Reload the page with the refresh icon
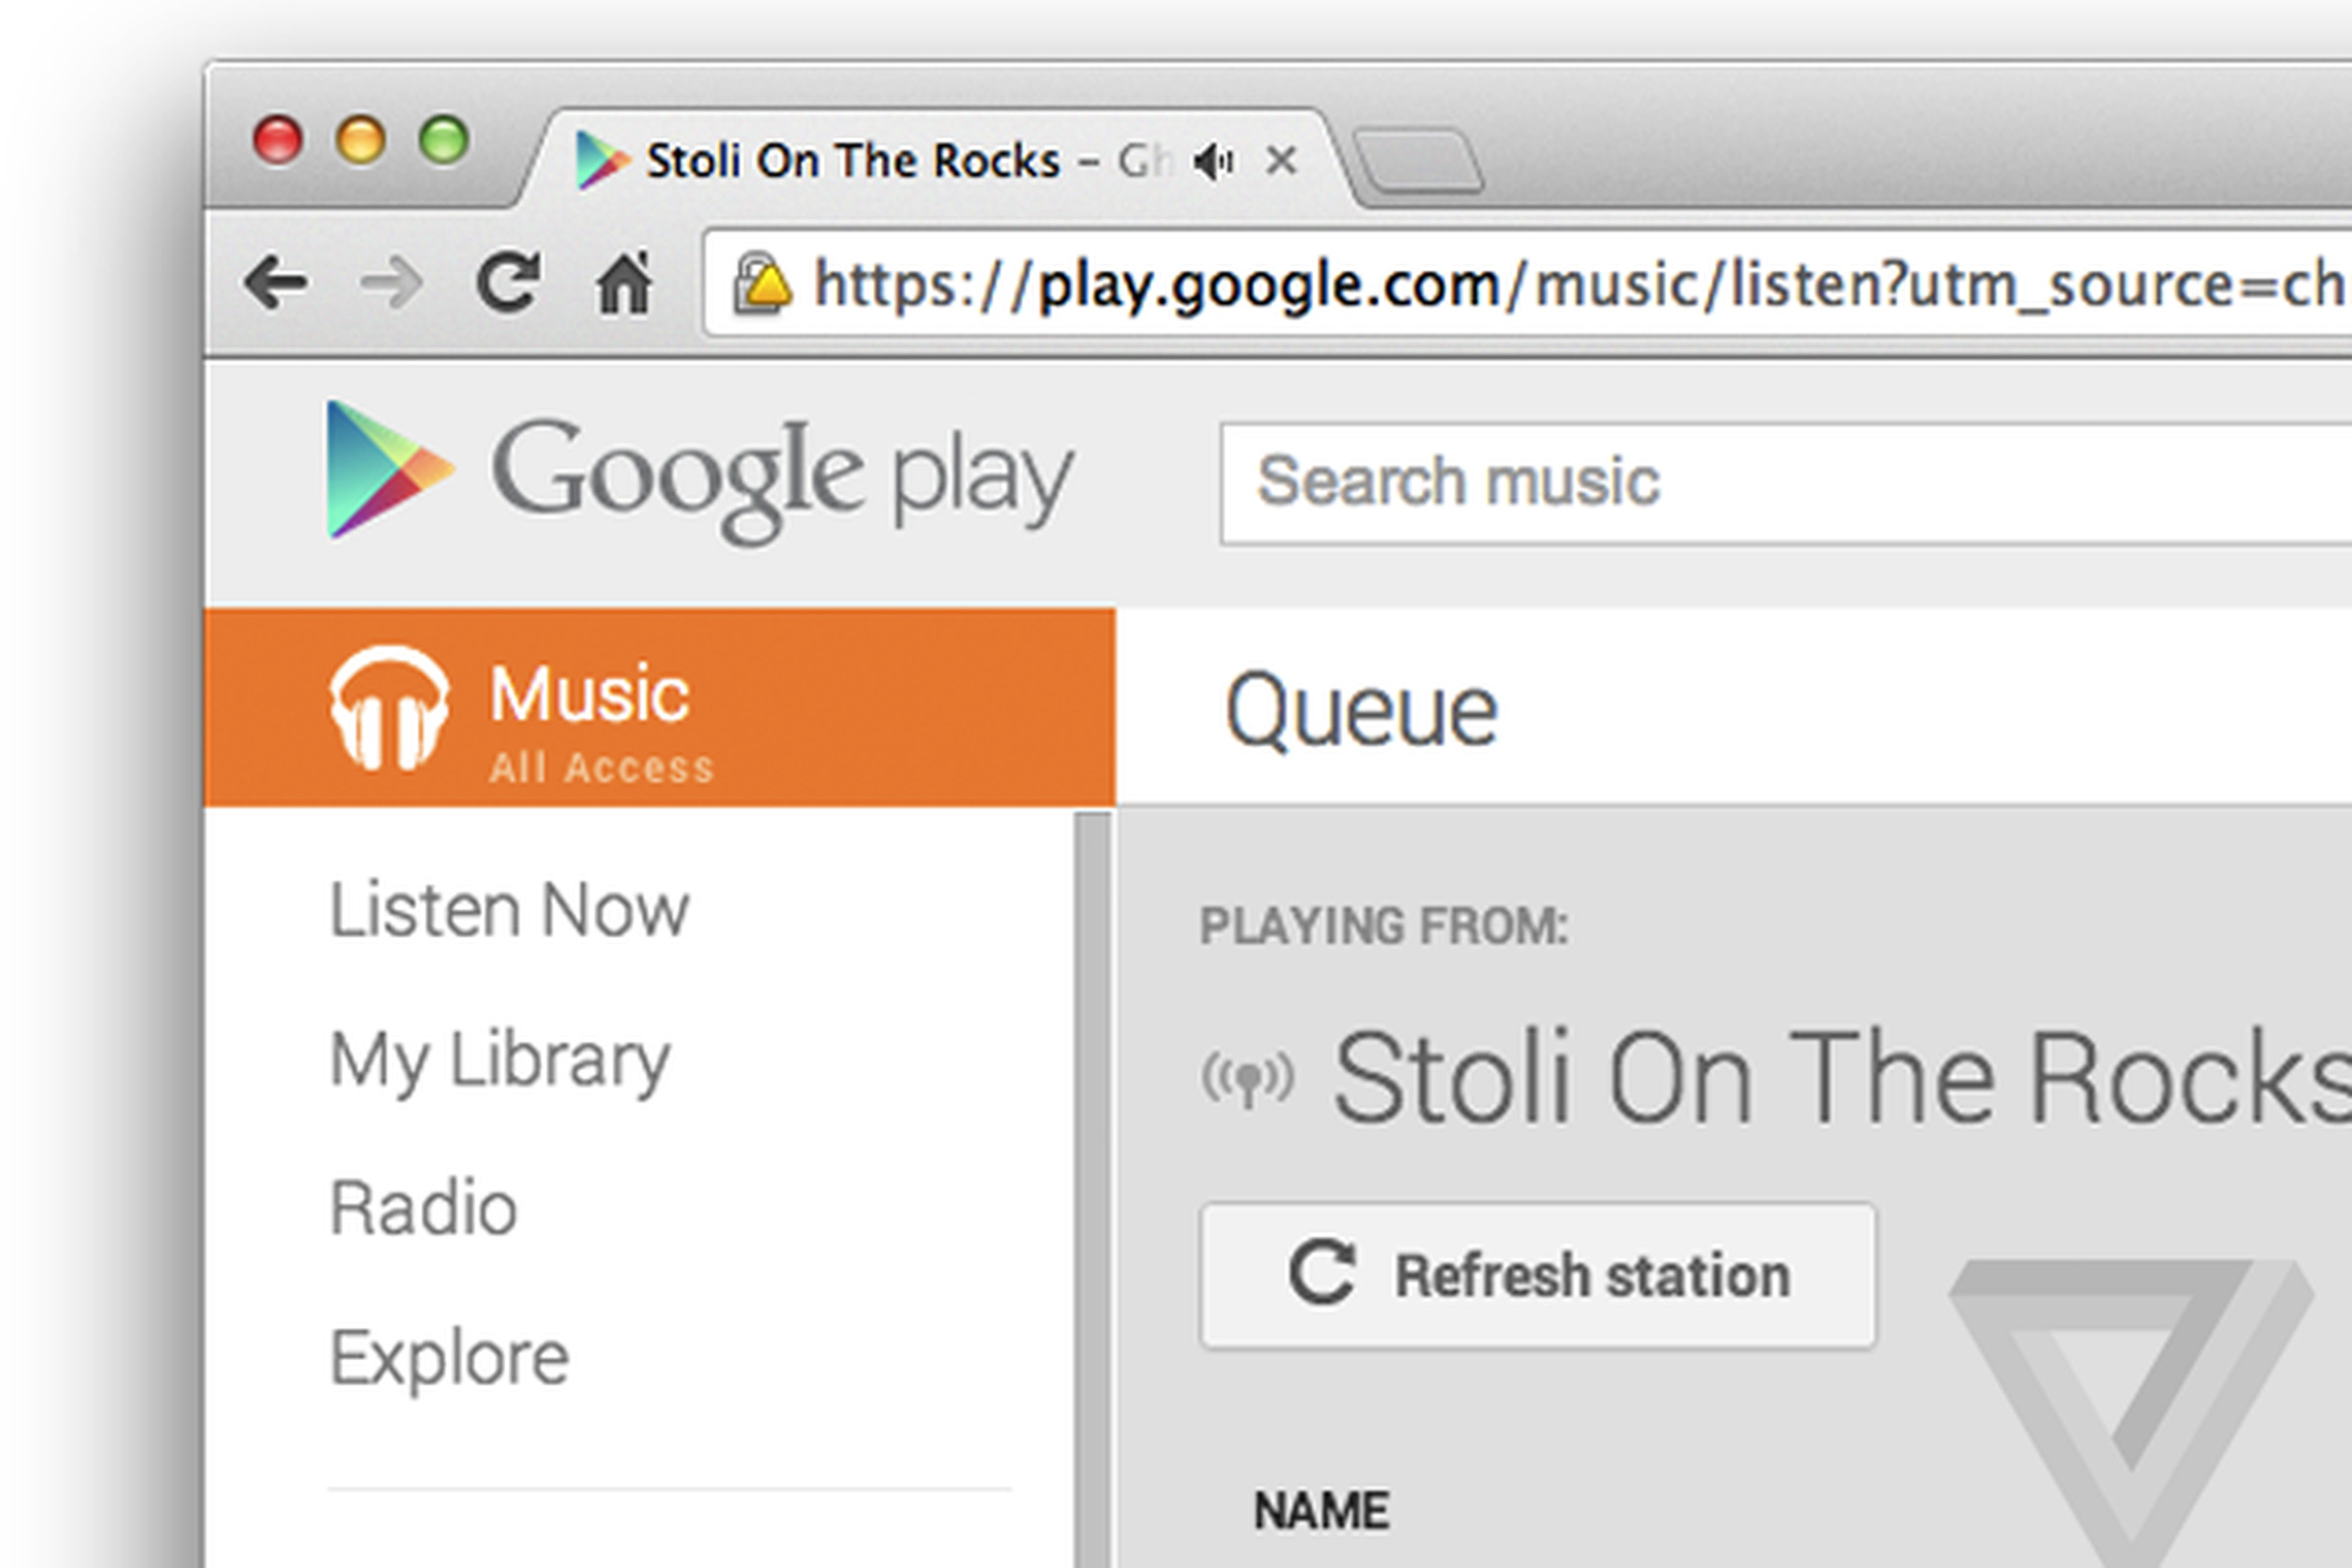2352x1568 pixels. click(508, 281)
